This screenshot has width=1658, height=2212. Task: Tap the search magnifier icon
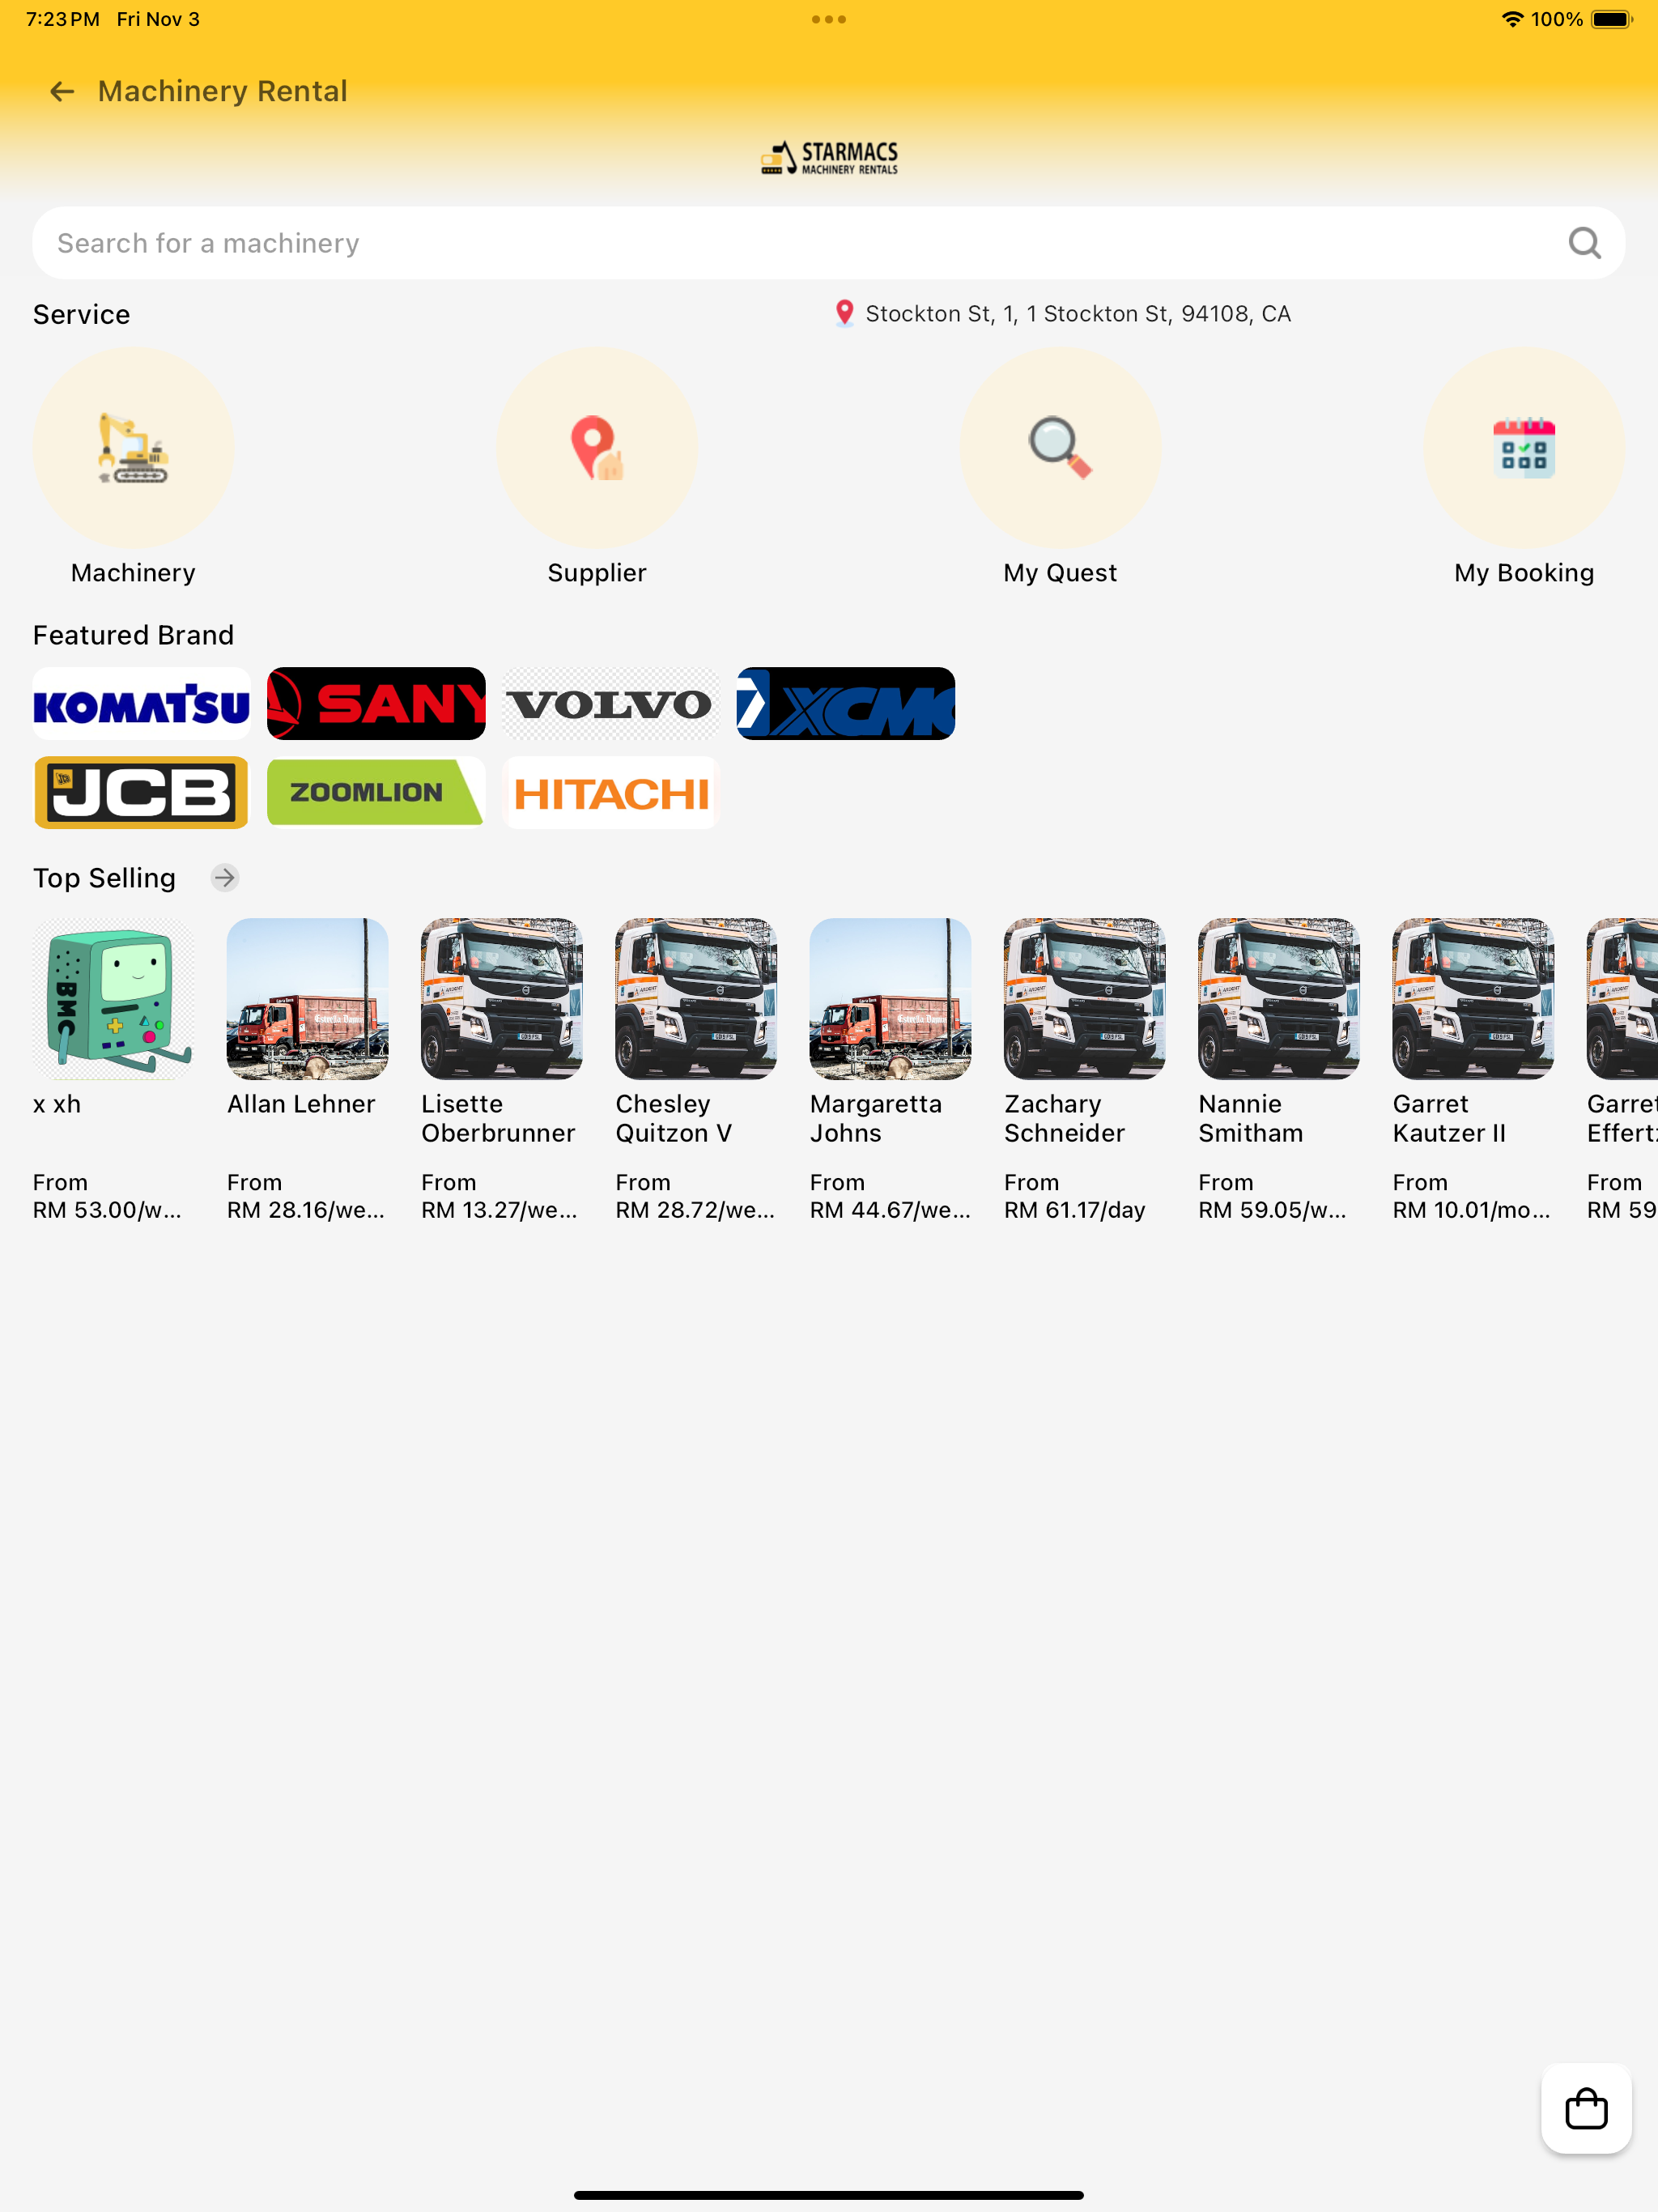click(1584, 243)
